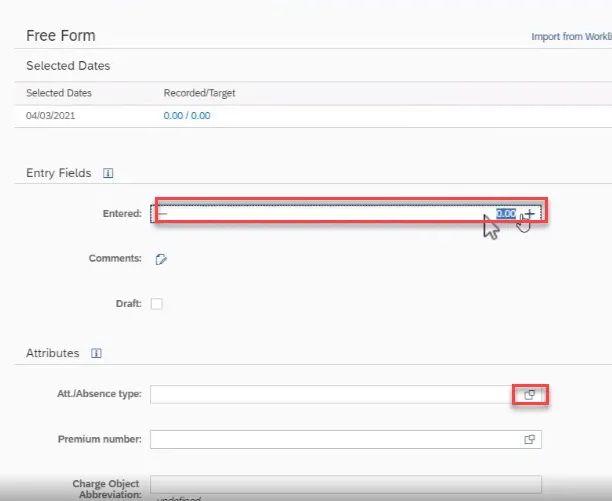Click the Premium number: label
612x501 pixels.
click(100, 439)
